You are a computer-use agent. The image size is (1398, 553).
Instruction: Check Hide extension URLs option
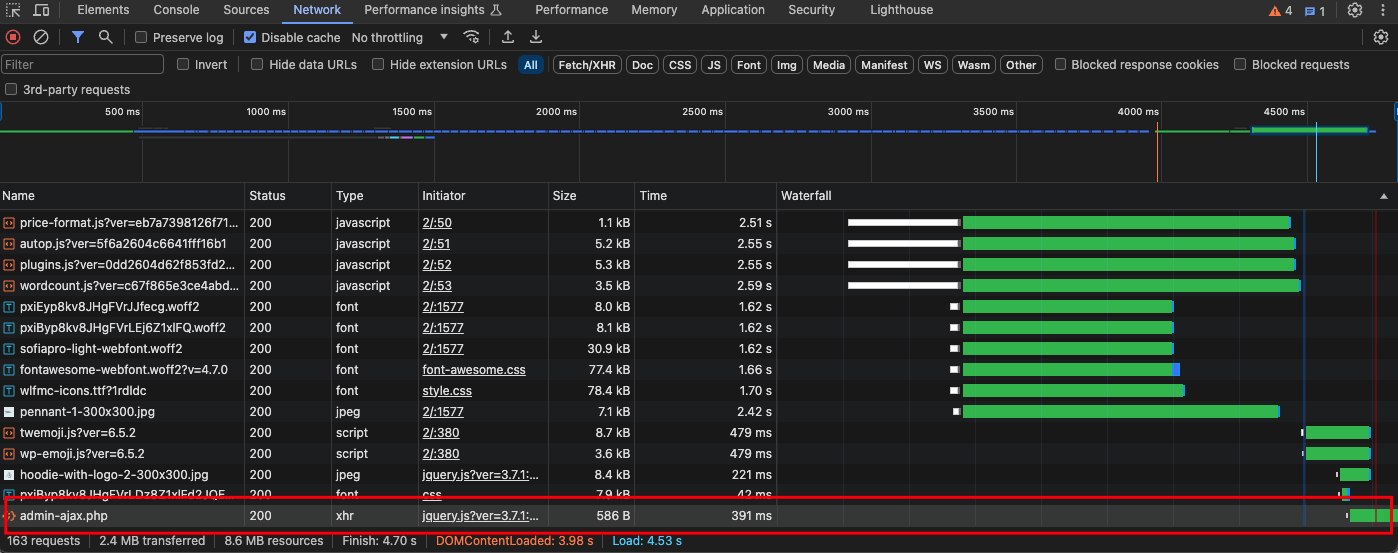(378, 64)
